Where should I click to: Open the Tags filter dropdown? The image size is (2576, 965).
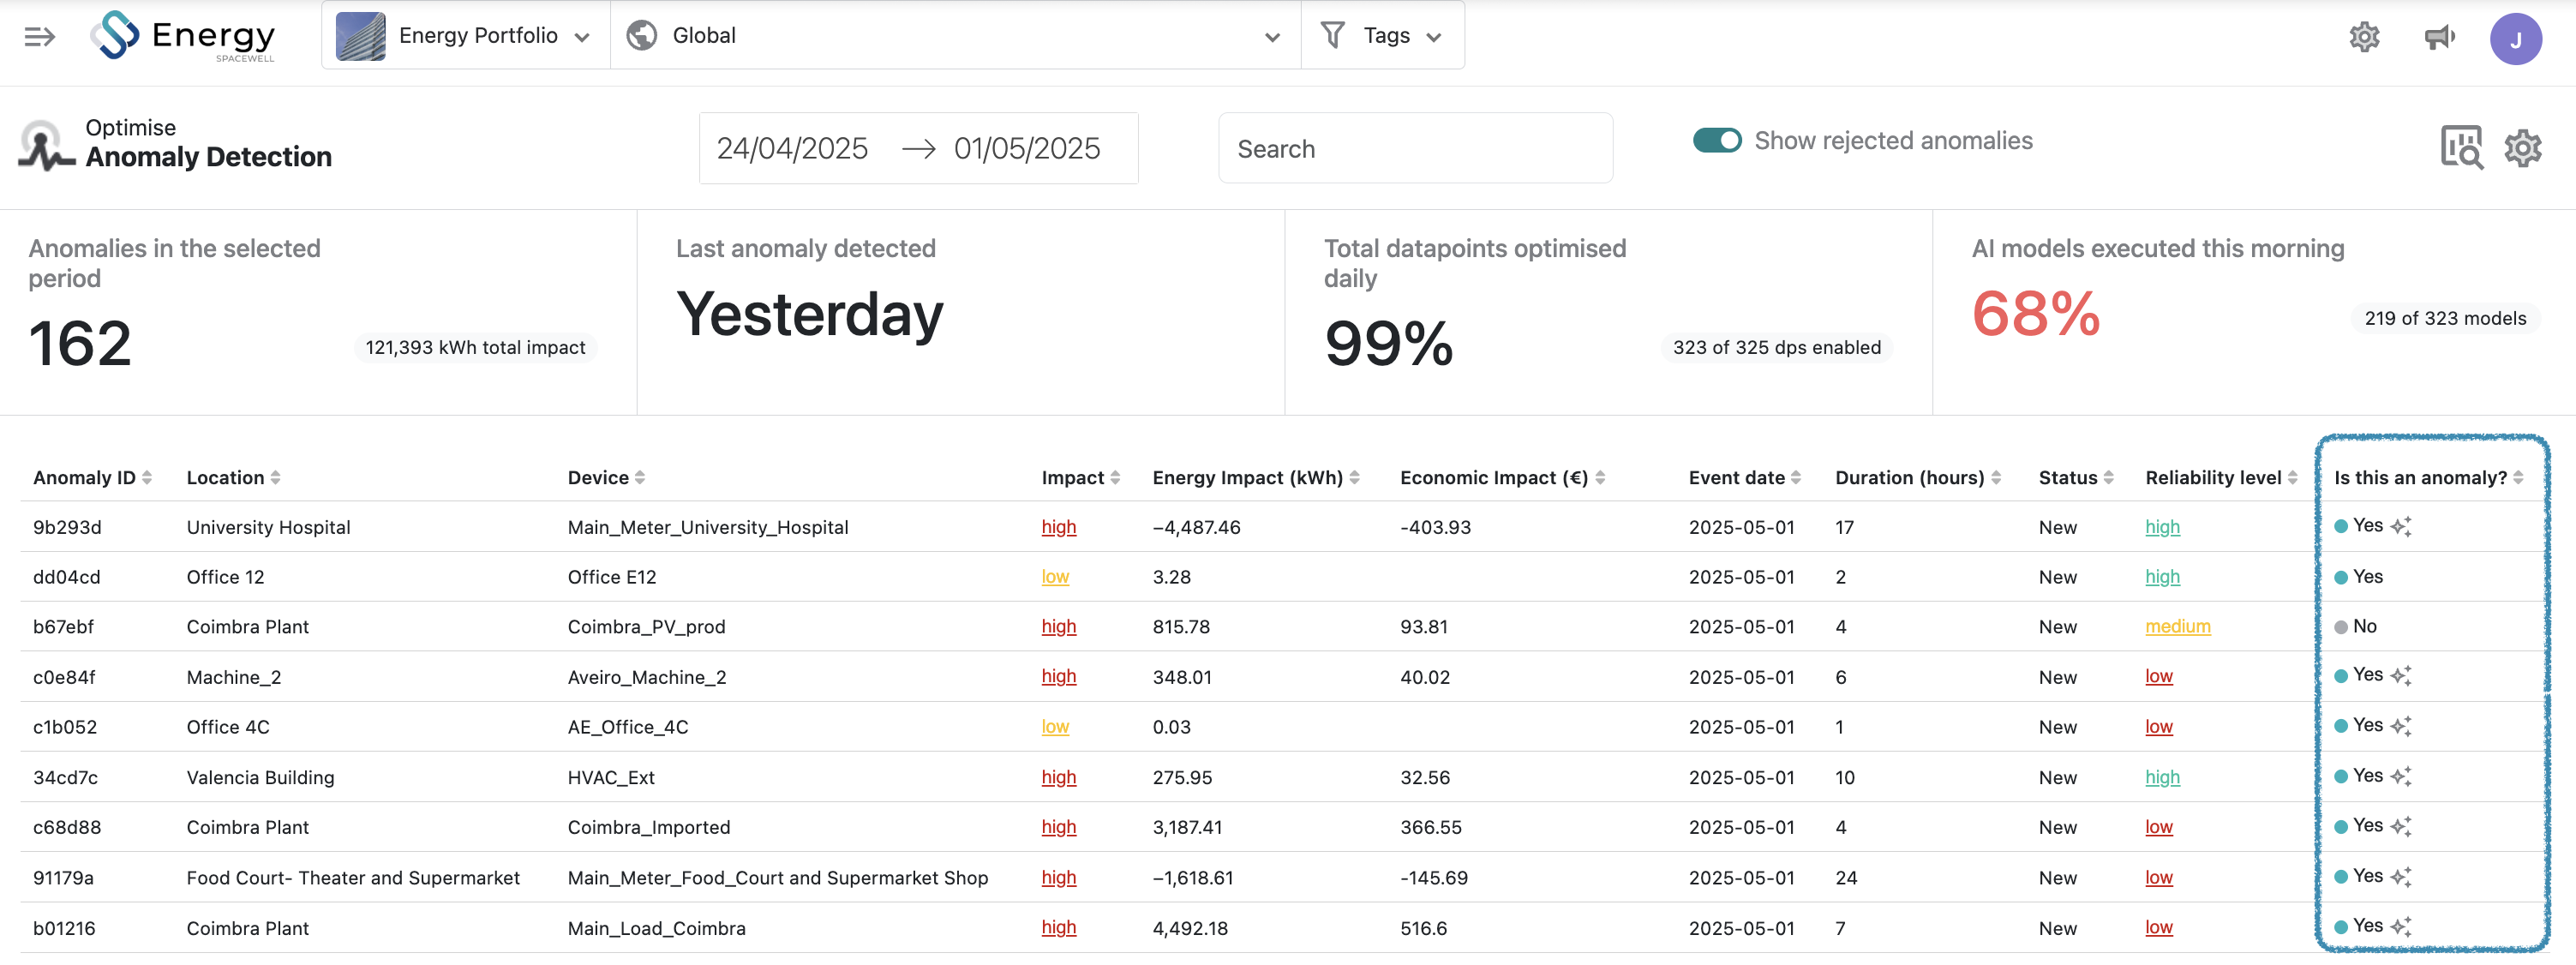(x=1383, y=36)
